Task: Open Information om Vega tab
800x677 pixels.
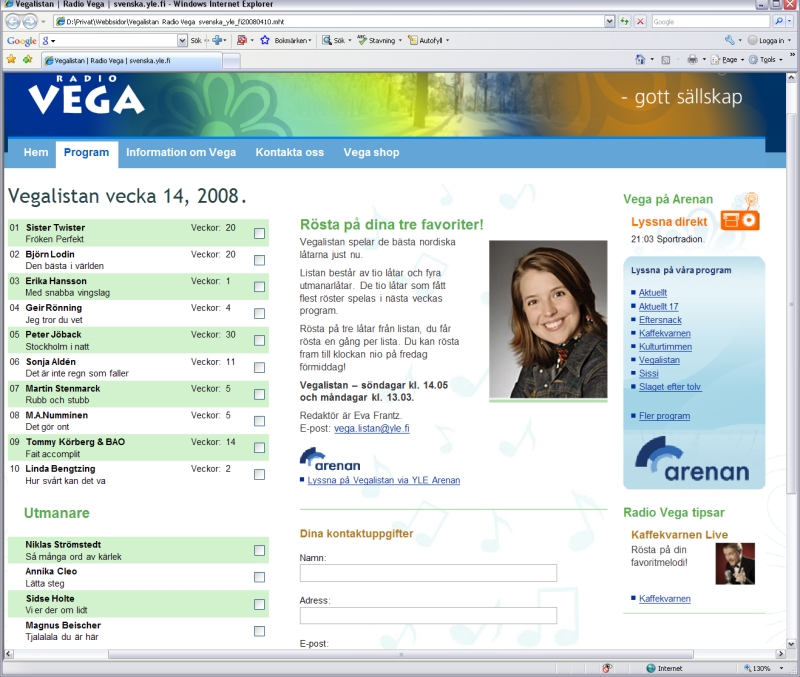Action: coord(181,152)
